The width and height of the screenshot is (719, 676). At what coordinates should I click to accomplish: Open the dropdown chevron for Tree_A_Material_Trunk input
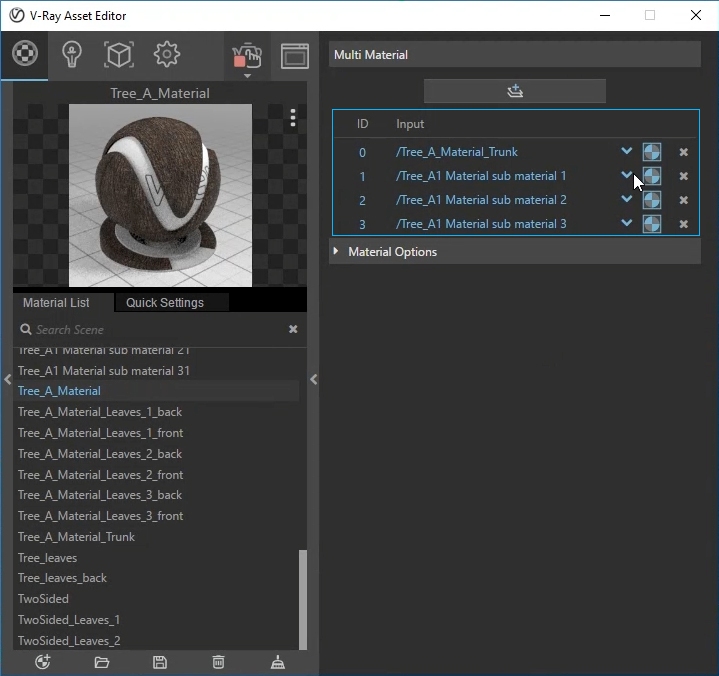(x=627, y=152)
